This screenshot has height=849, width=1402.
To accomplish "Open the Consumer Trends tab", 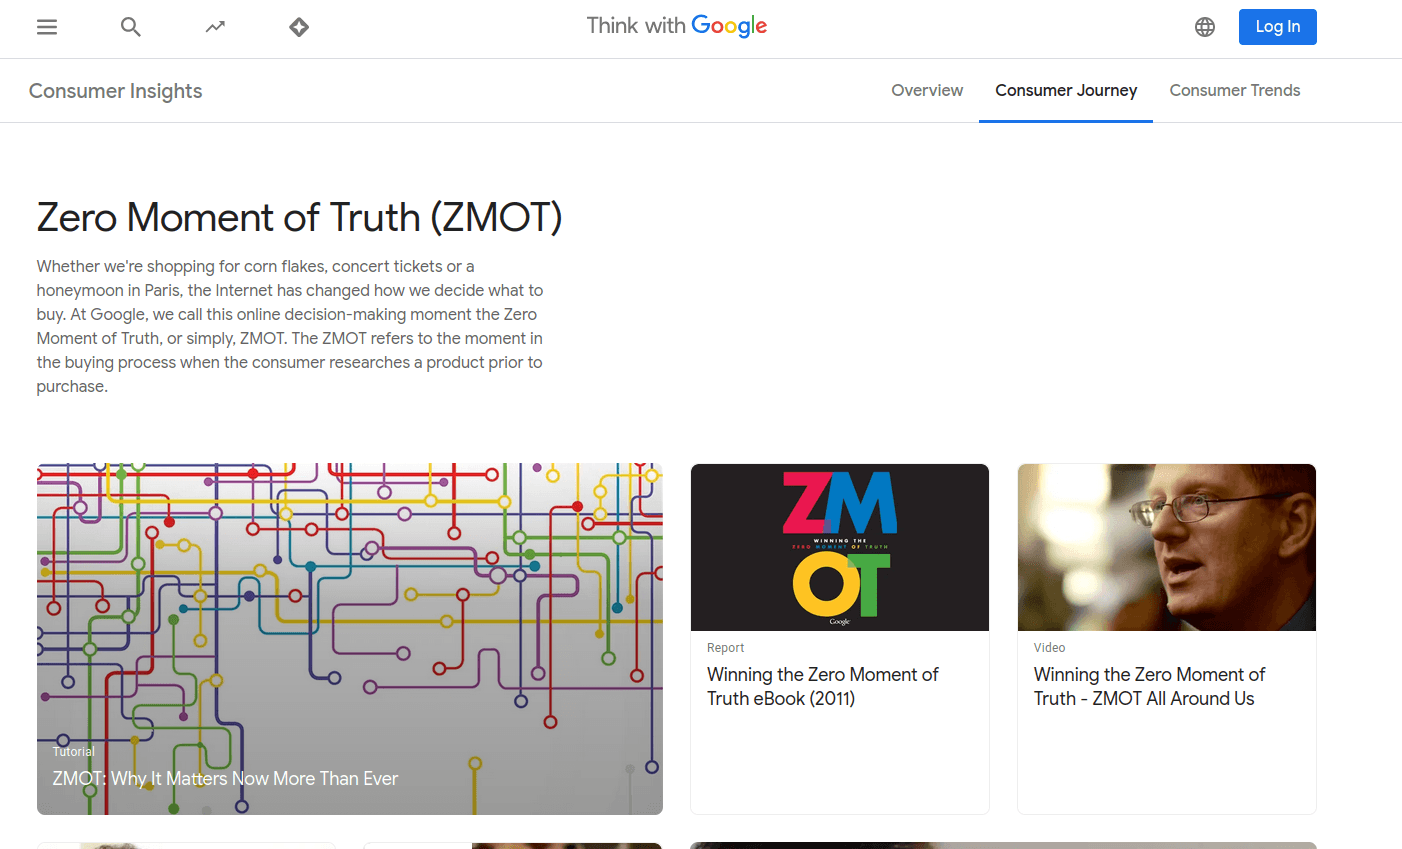I will coord(1234,90).
